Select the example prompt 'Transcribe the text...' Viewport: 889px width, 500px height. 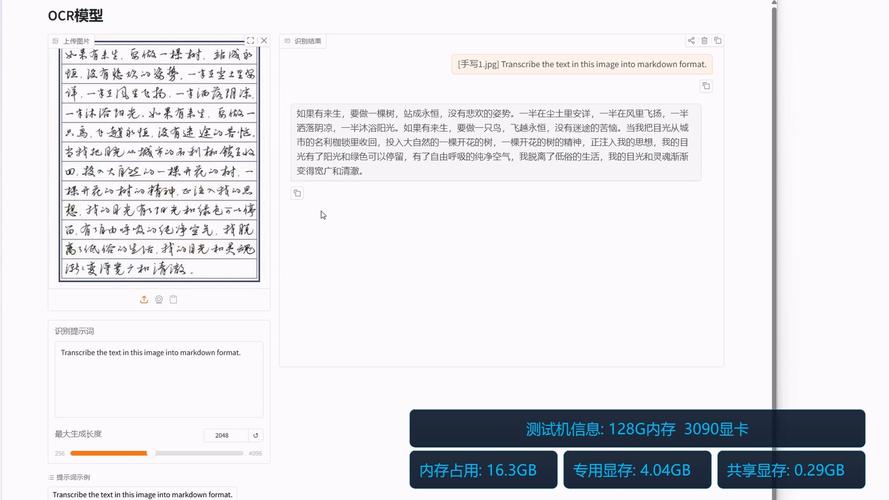click(142, 494)
